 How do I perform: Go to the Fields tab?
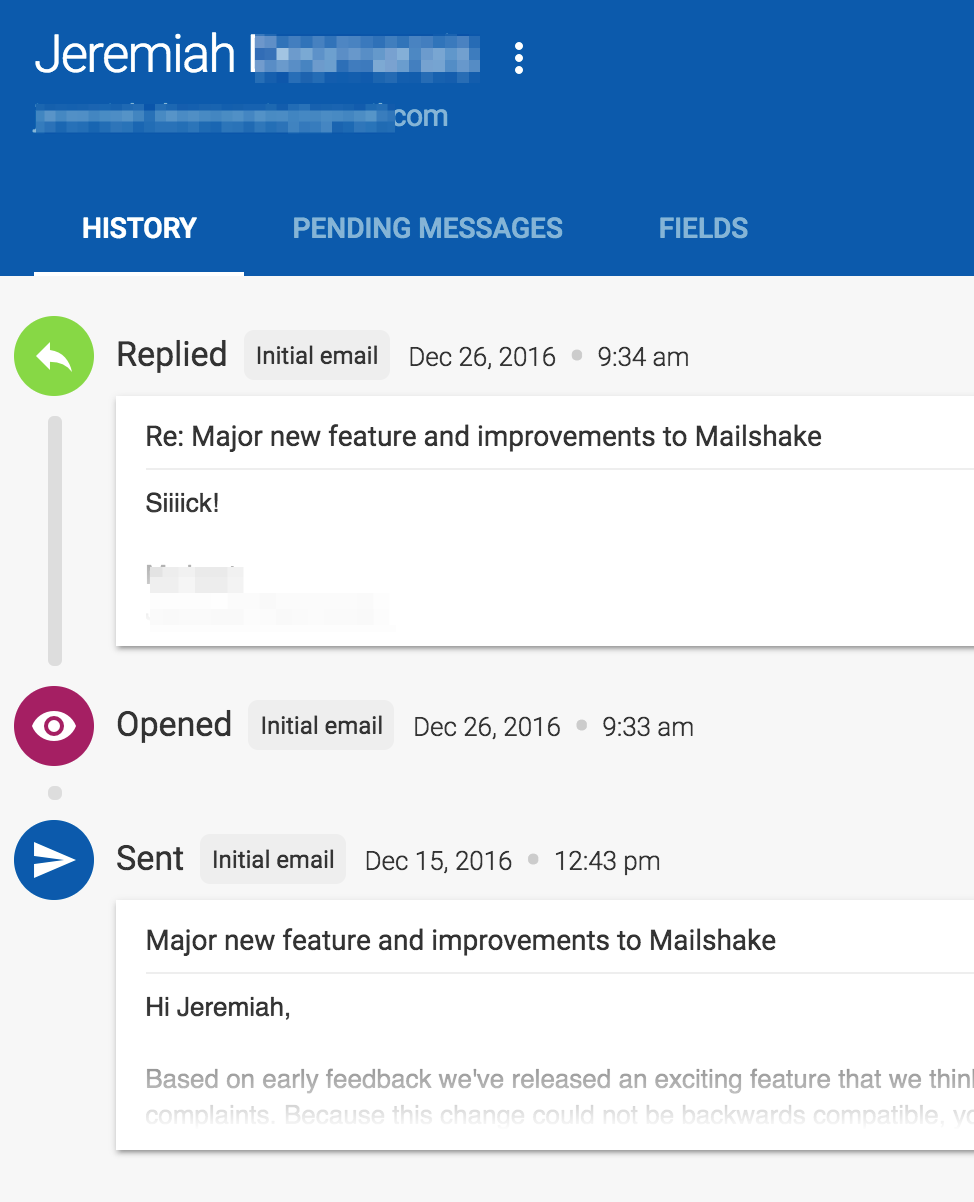pos(703,228)
